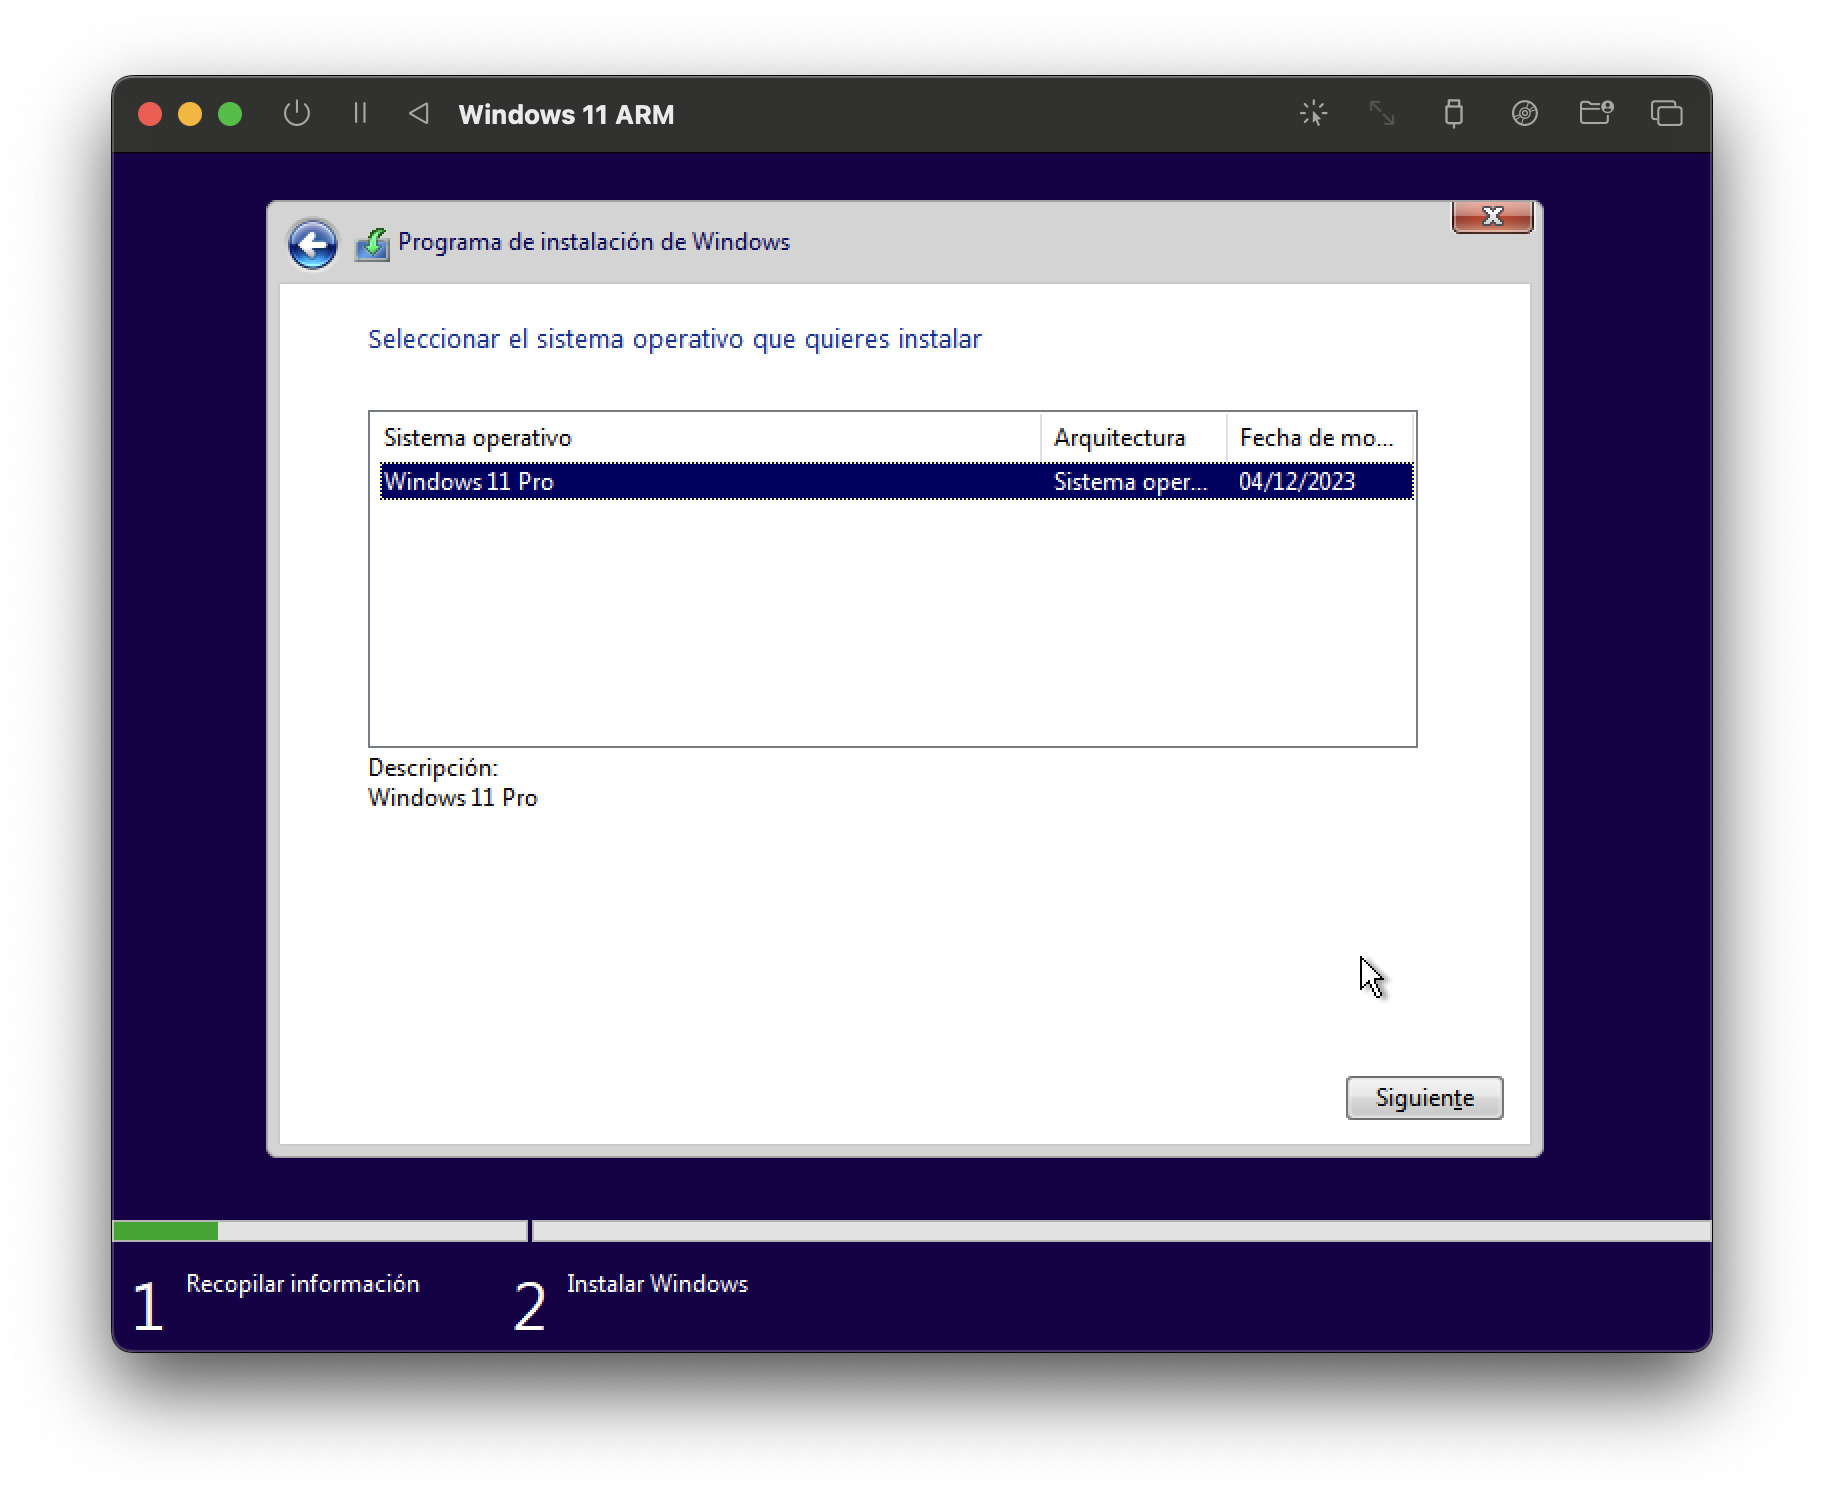Click the VM power button icon
Image resolution: width=1824 pixels, height=1500 pixels.
click(297, 114)
